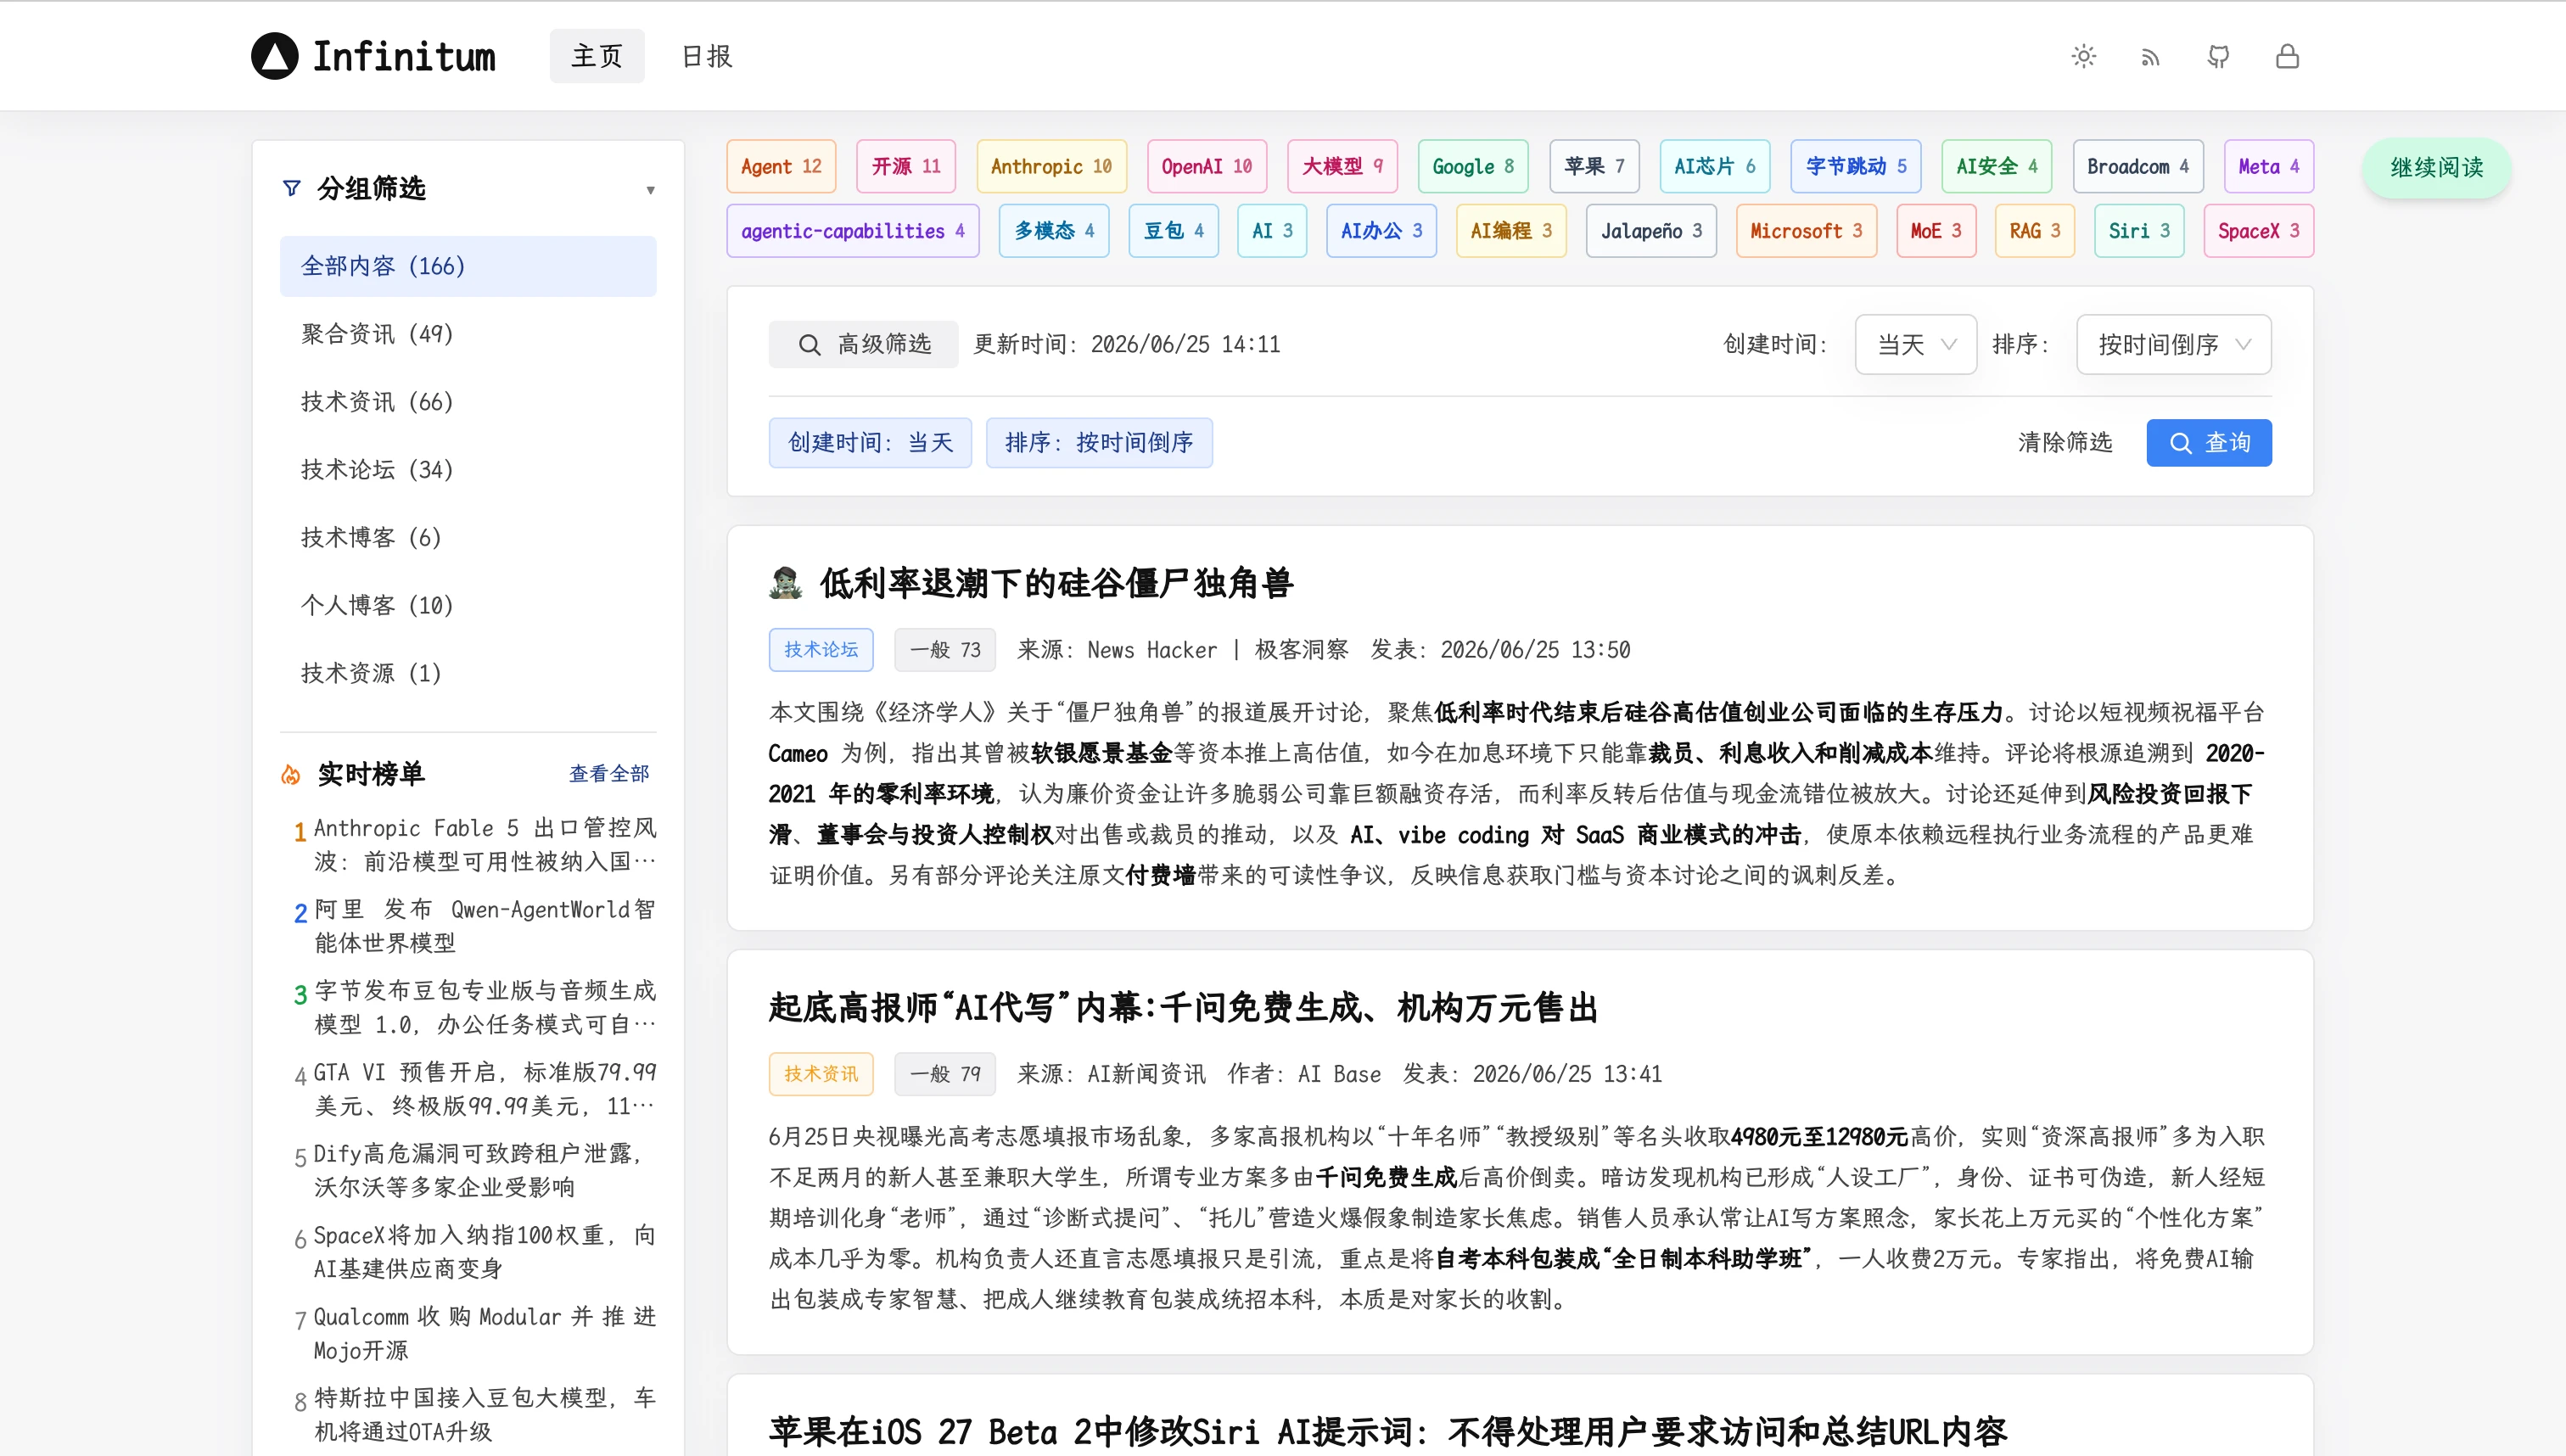Click the filter funnel icon beside 分组筛选
This screenshot has height=1456, width=2566.
coord(291,188)
